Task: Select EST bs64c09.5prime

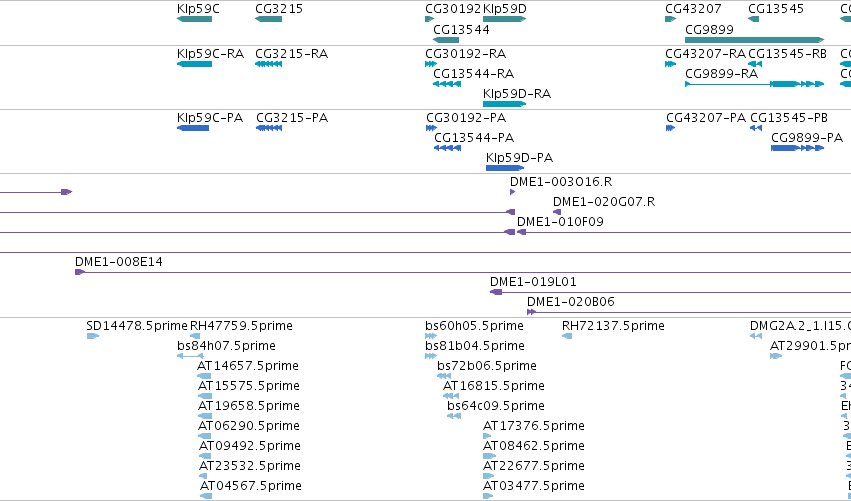Action: tap(454, 416)
